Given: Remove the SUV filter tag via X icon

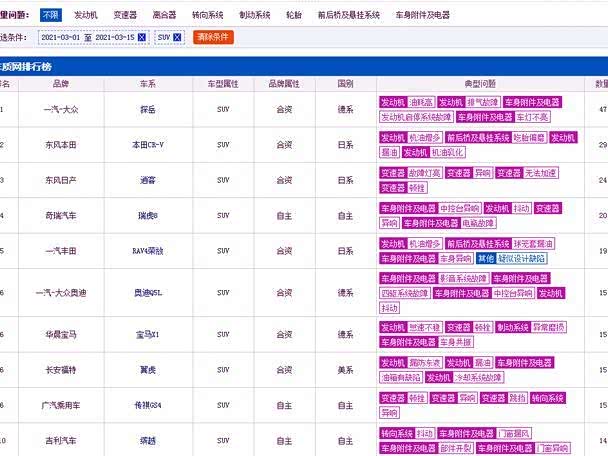Looking at the screenshot, I should click(177, 37).
